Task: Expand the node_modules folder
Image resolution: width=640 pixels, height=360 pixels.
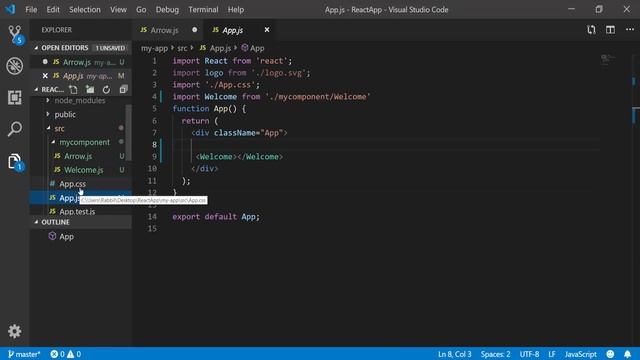Action: pyautogui.click(x=48, y=100)
